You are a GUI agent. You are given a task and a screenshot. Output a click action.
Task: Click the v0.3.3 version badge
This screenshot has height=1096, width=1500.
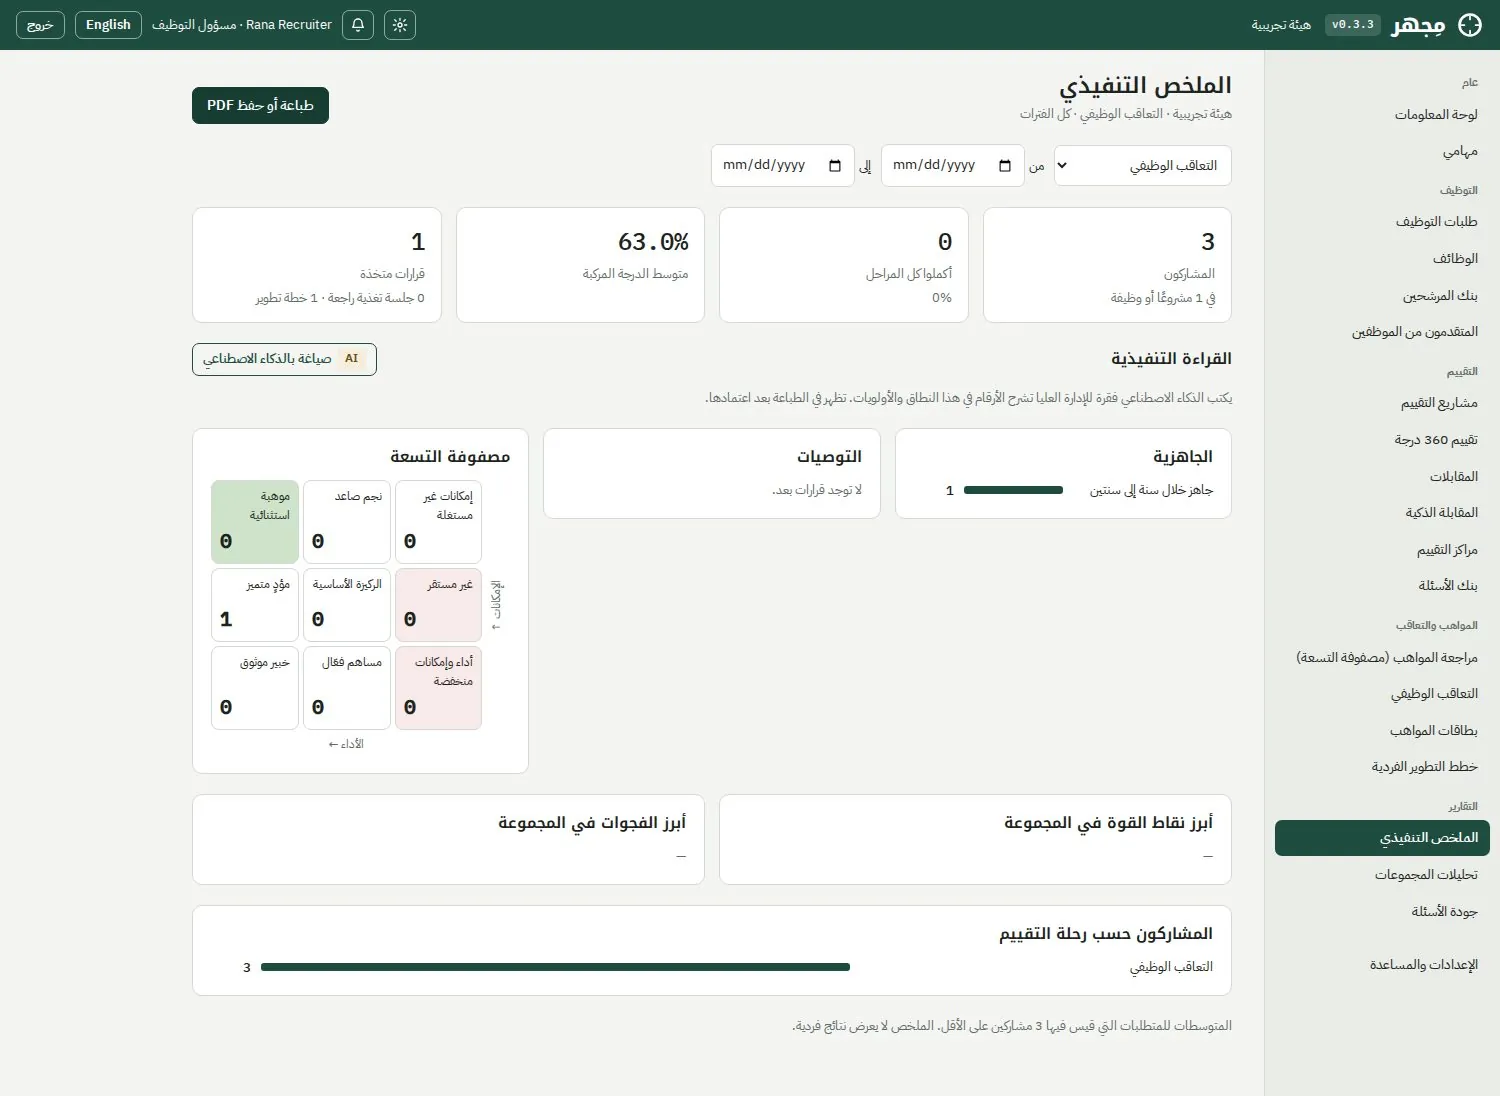pyautogui.click(x=1353, y=25)
